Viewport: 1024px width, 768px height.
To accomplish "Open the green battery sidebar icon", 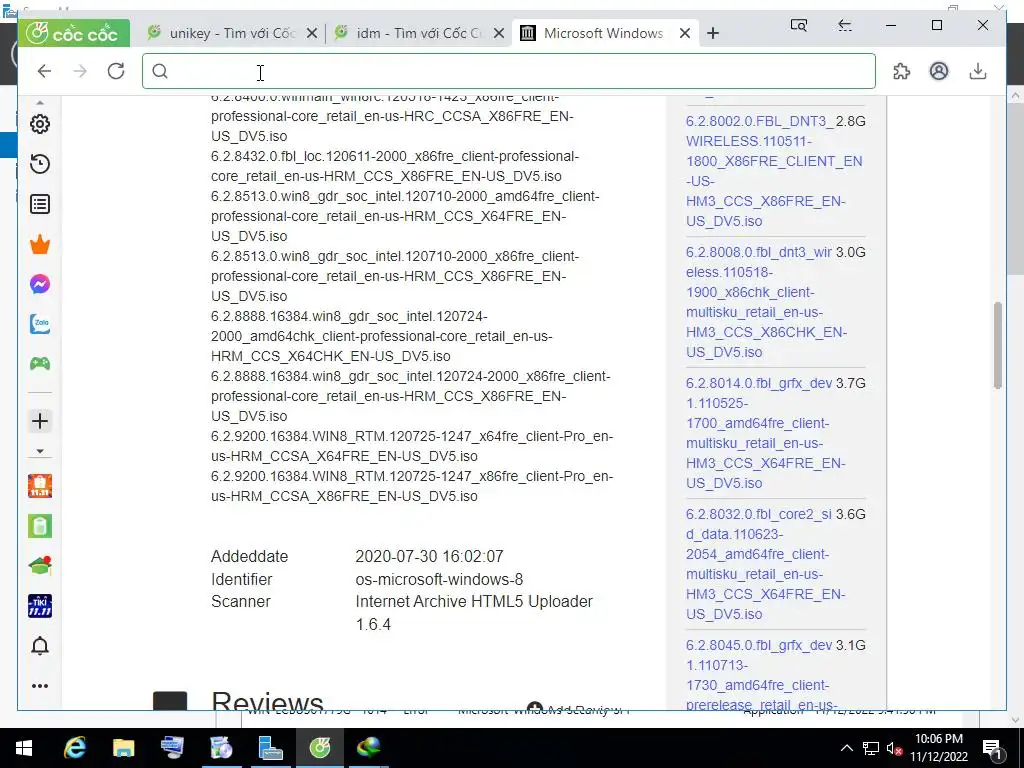I will (x=40, y=526).
